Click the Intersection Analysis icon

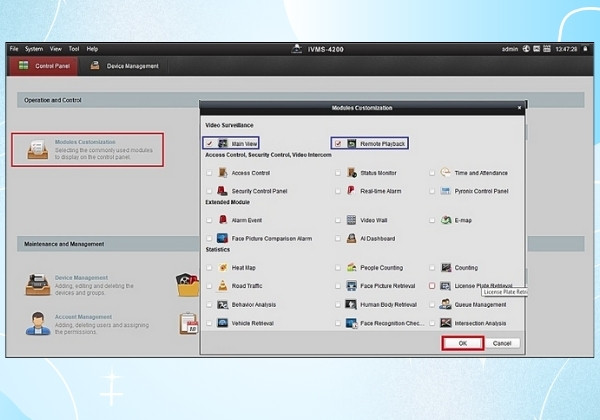pyautogui.click(x=445, y=323)
